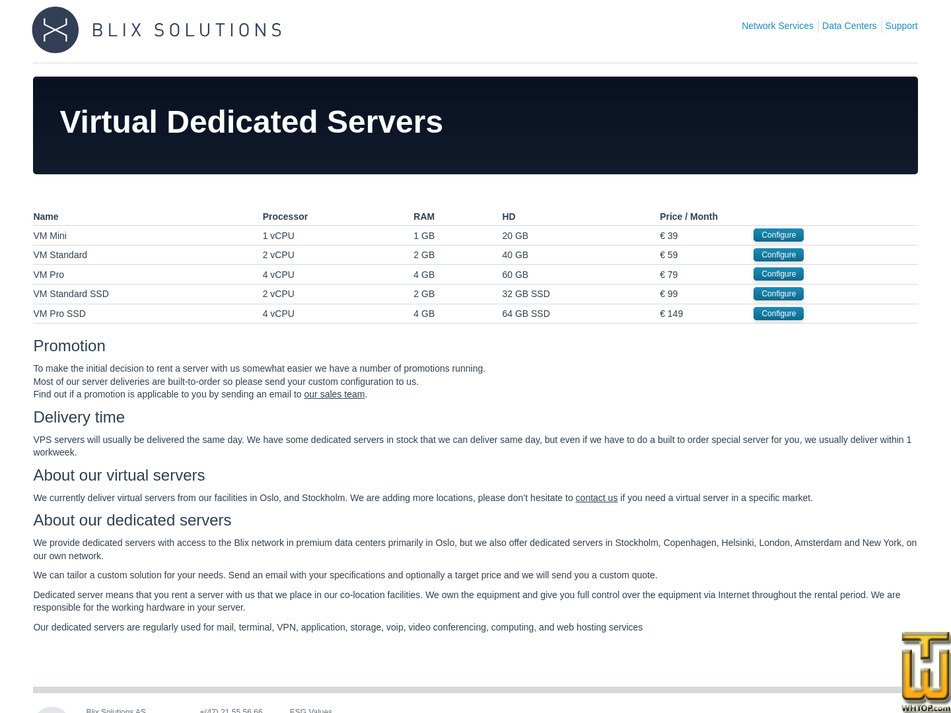Configure the VM Standard SSD server

pos(778,293)
